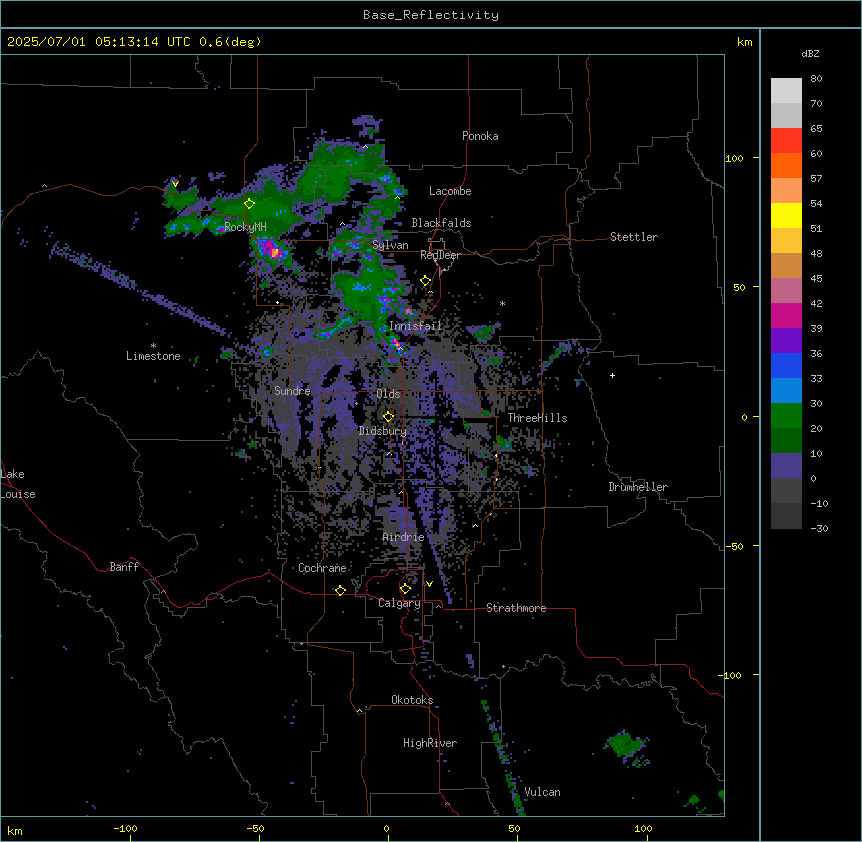Select the yellow diamond marker below Cochrane
This screenshot has width=862, height=842.
pos(340,590)
